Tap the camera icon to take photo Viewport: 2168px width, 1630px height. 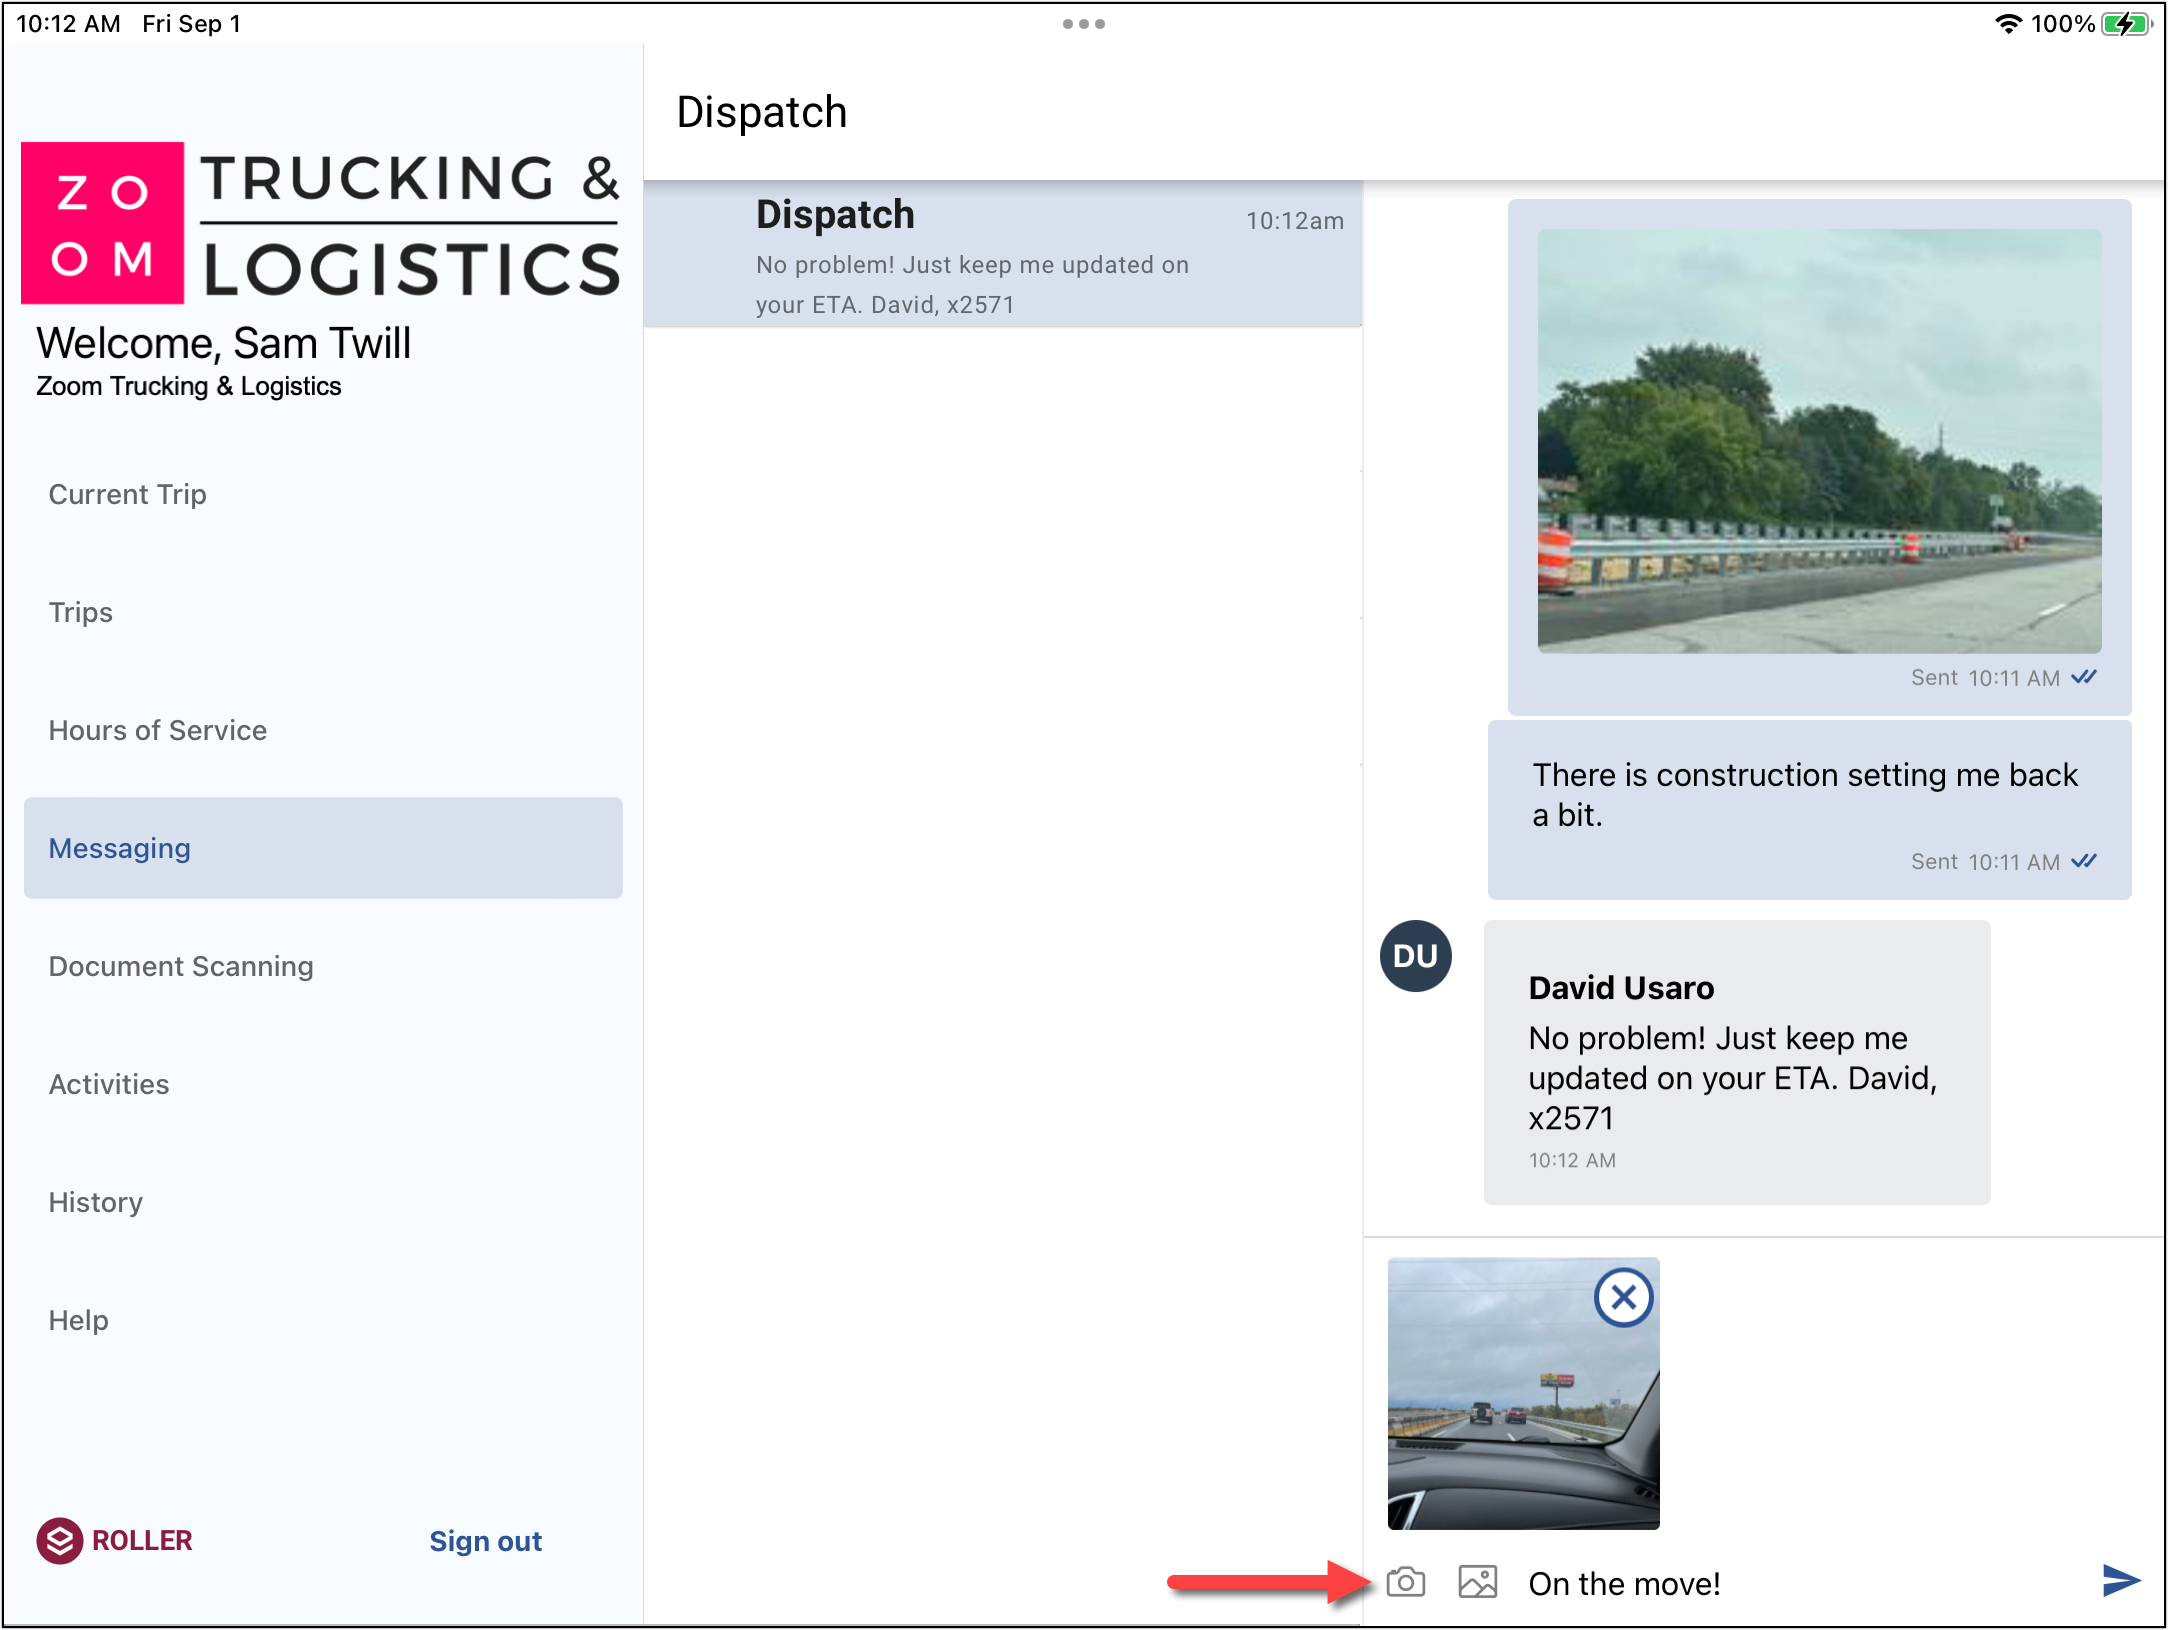1405,1582
